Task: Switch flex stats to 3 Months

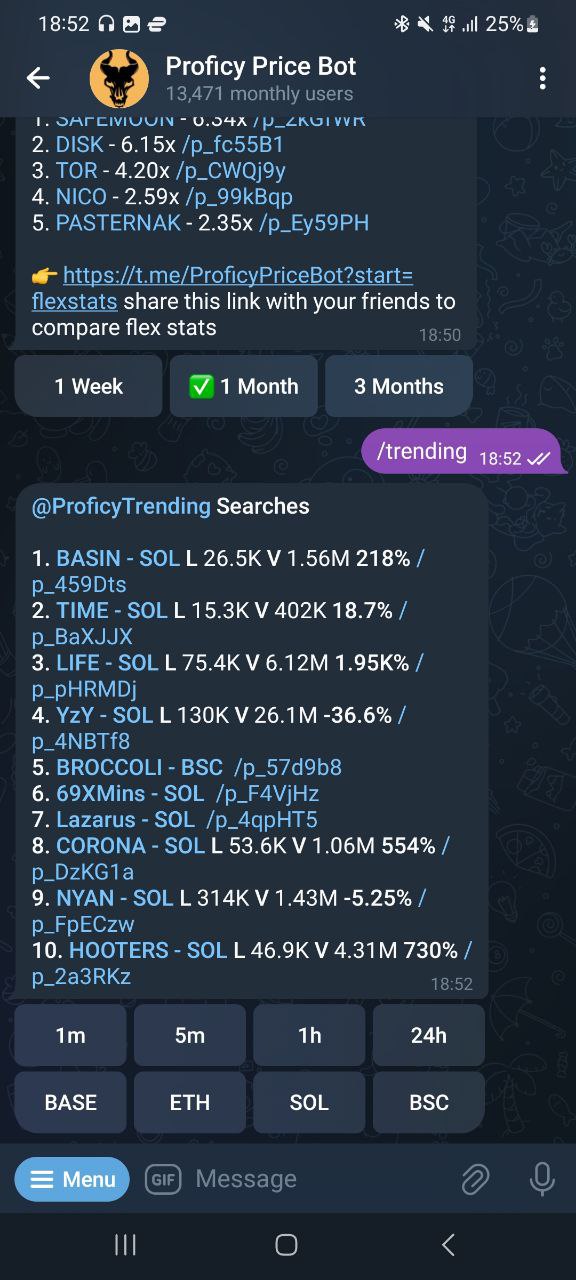Action: click(399, 386)
